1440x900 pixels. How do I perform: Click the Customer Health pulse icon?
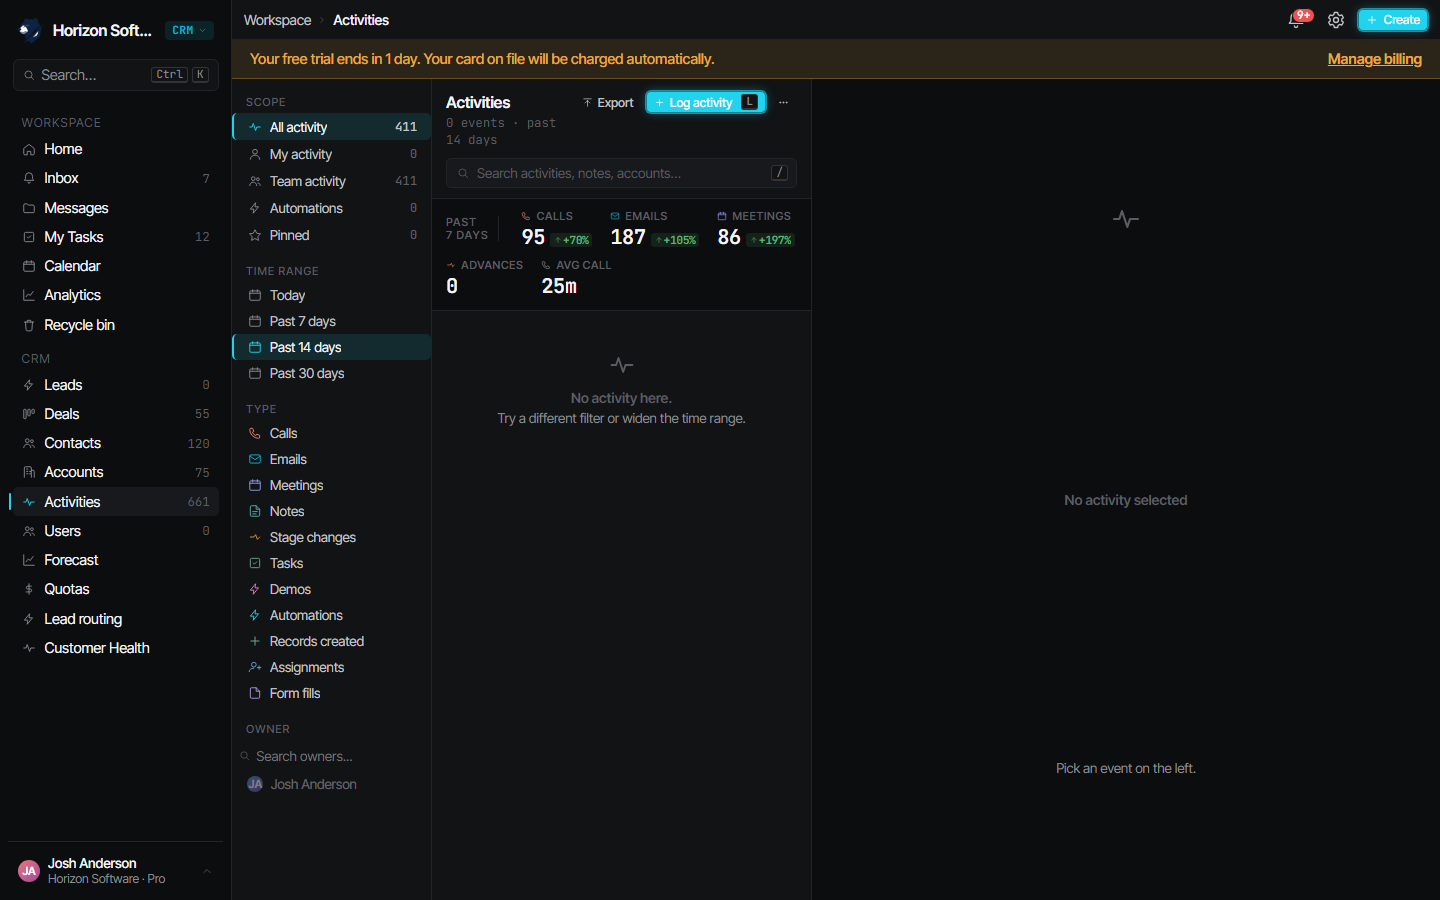[29, 648]
